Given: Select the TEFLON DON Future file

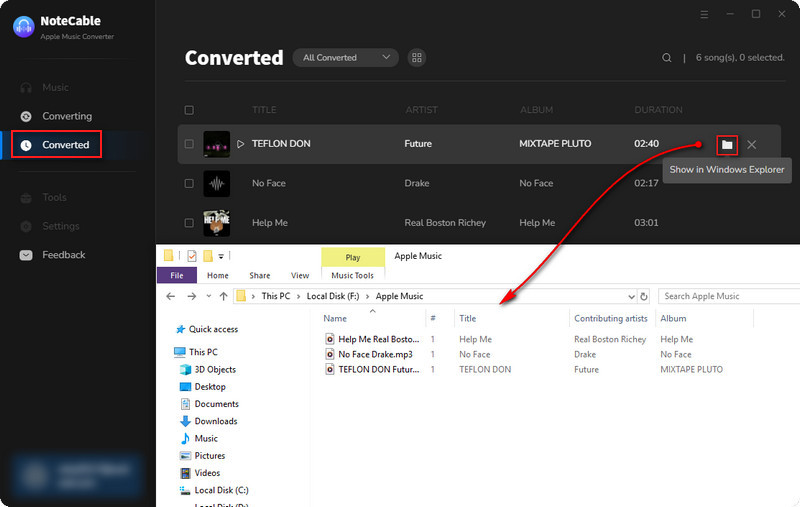Looking at the screenshot, I should (x=372, y=369).
